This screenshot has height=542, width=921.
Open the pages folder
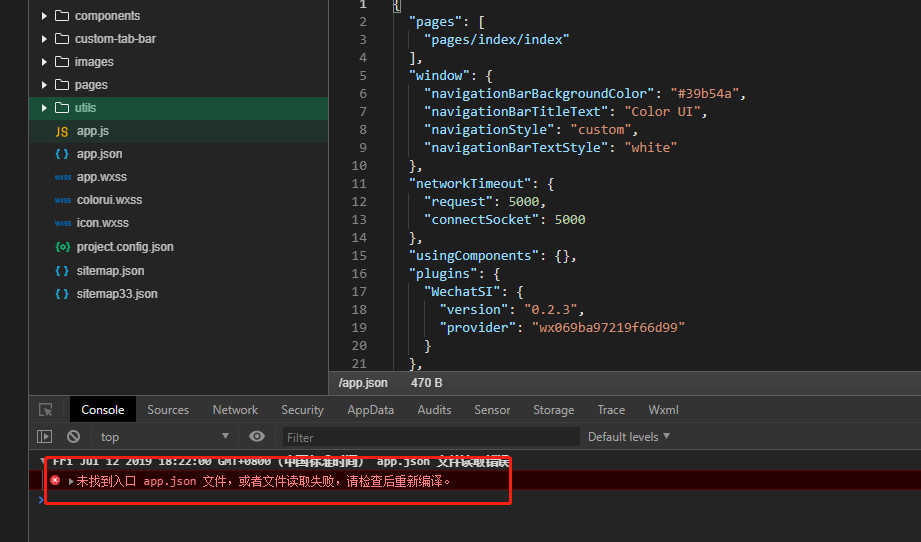point(91,85)
